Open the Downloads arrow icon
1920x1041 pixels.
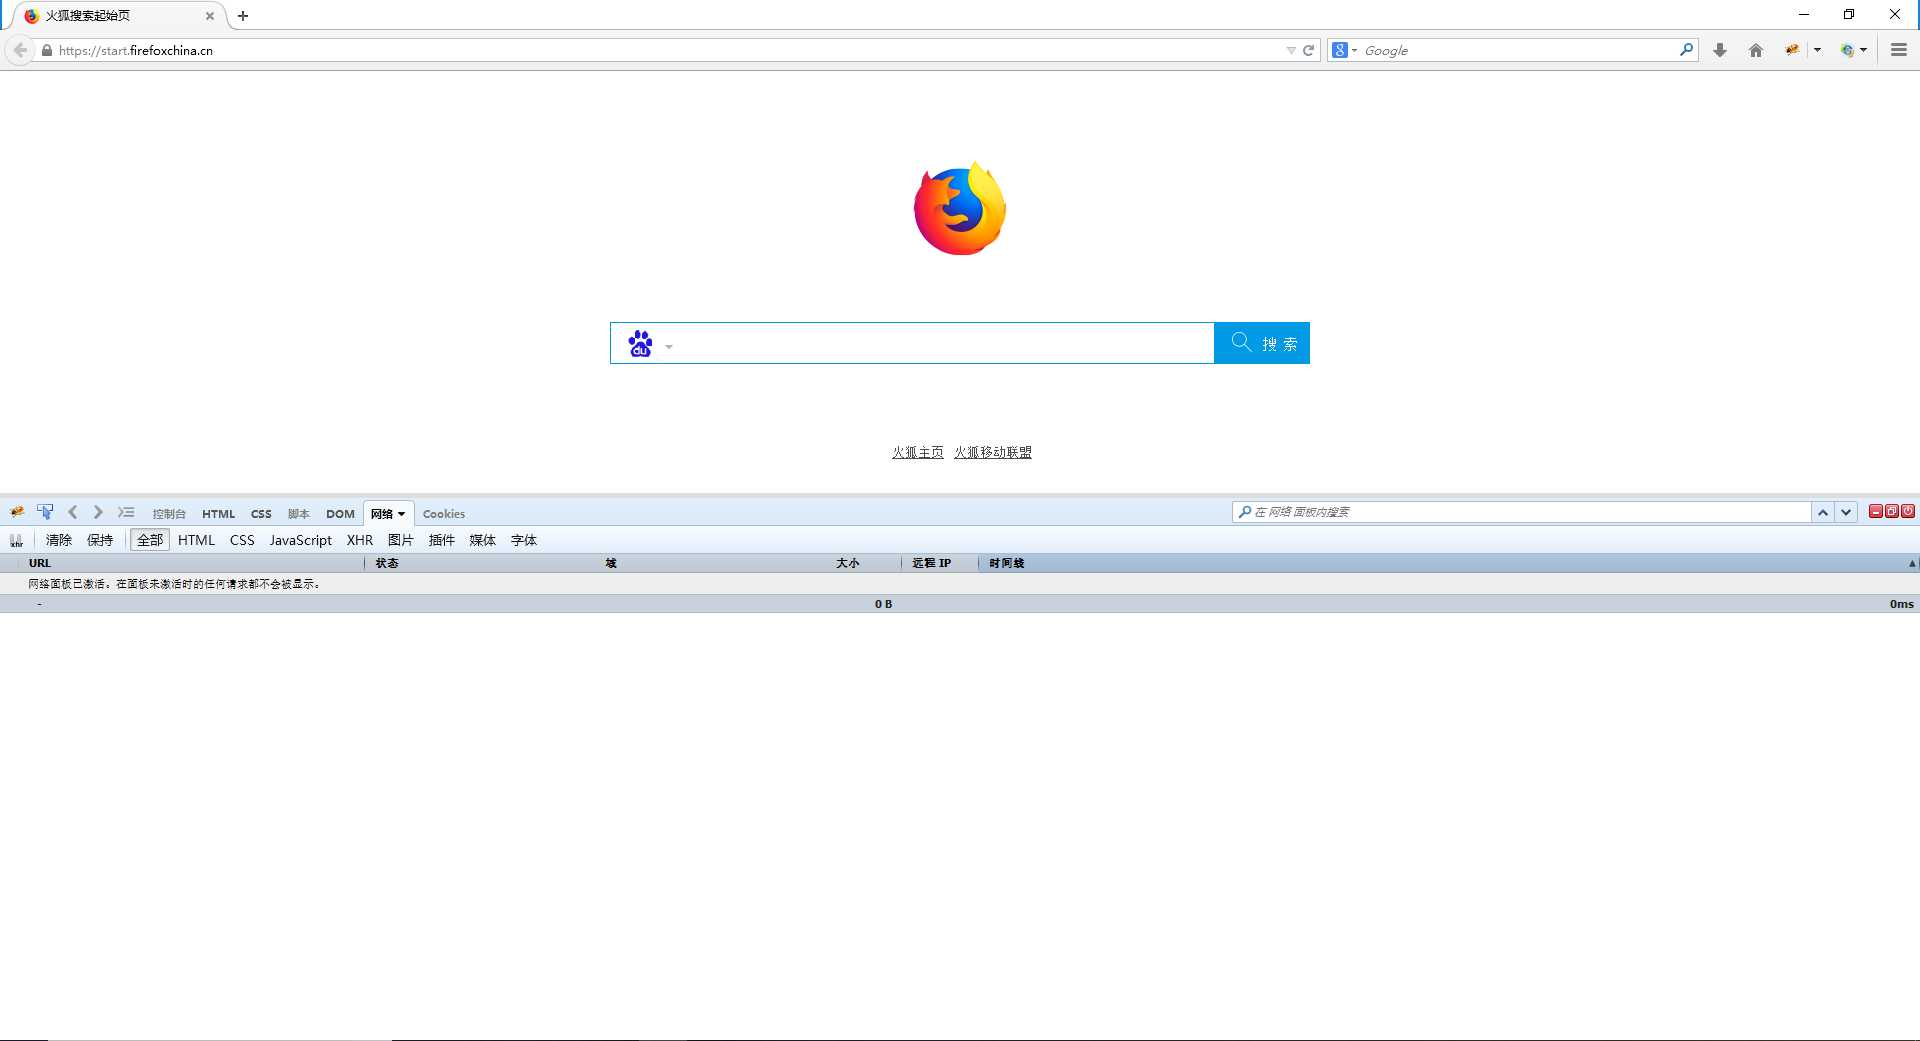click(x=1720, y=50)
